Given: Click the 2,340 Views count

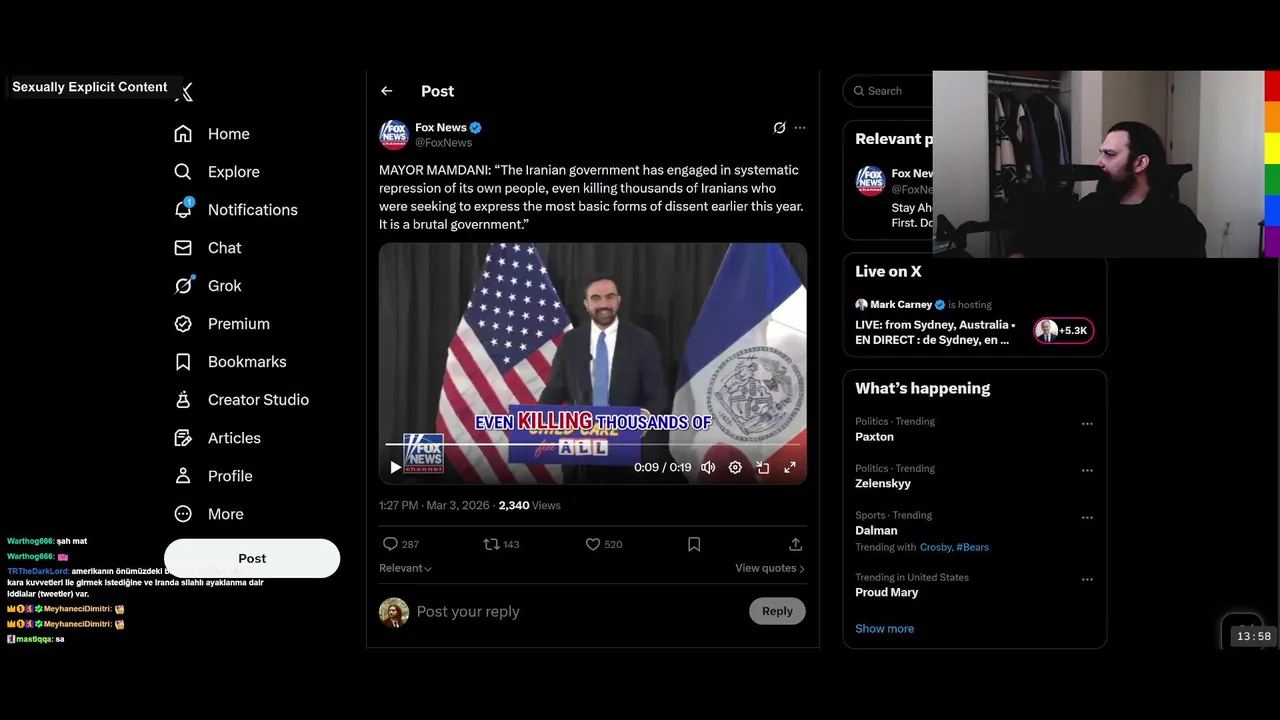Looking at the screenshot, I should point(529,506).
